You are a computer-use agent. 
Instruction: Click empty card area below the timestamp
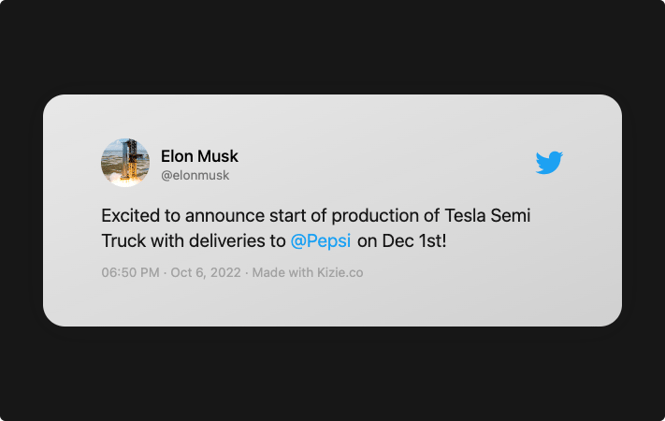[332, 303]
